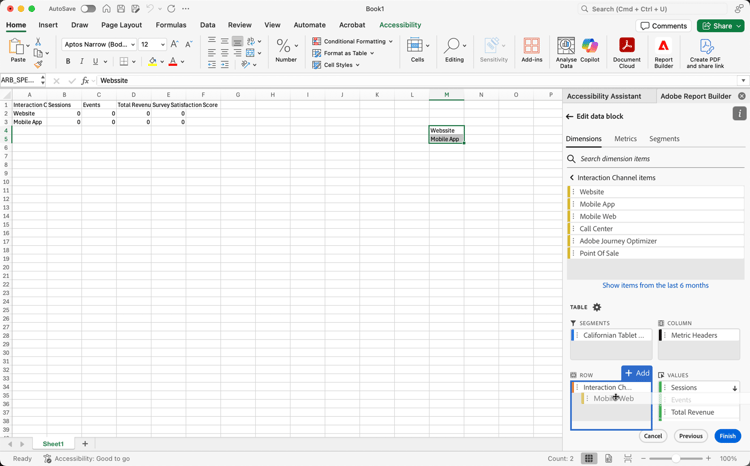This screenshot has width=750, height=466.
Task: Click the Share button
Action: click(x=720, y=26)
